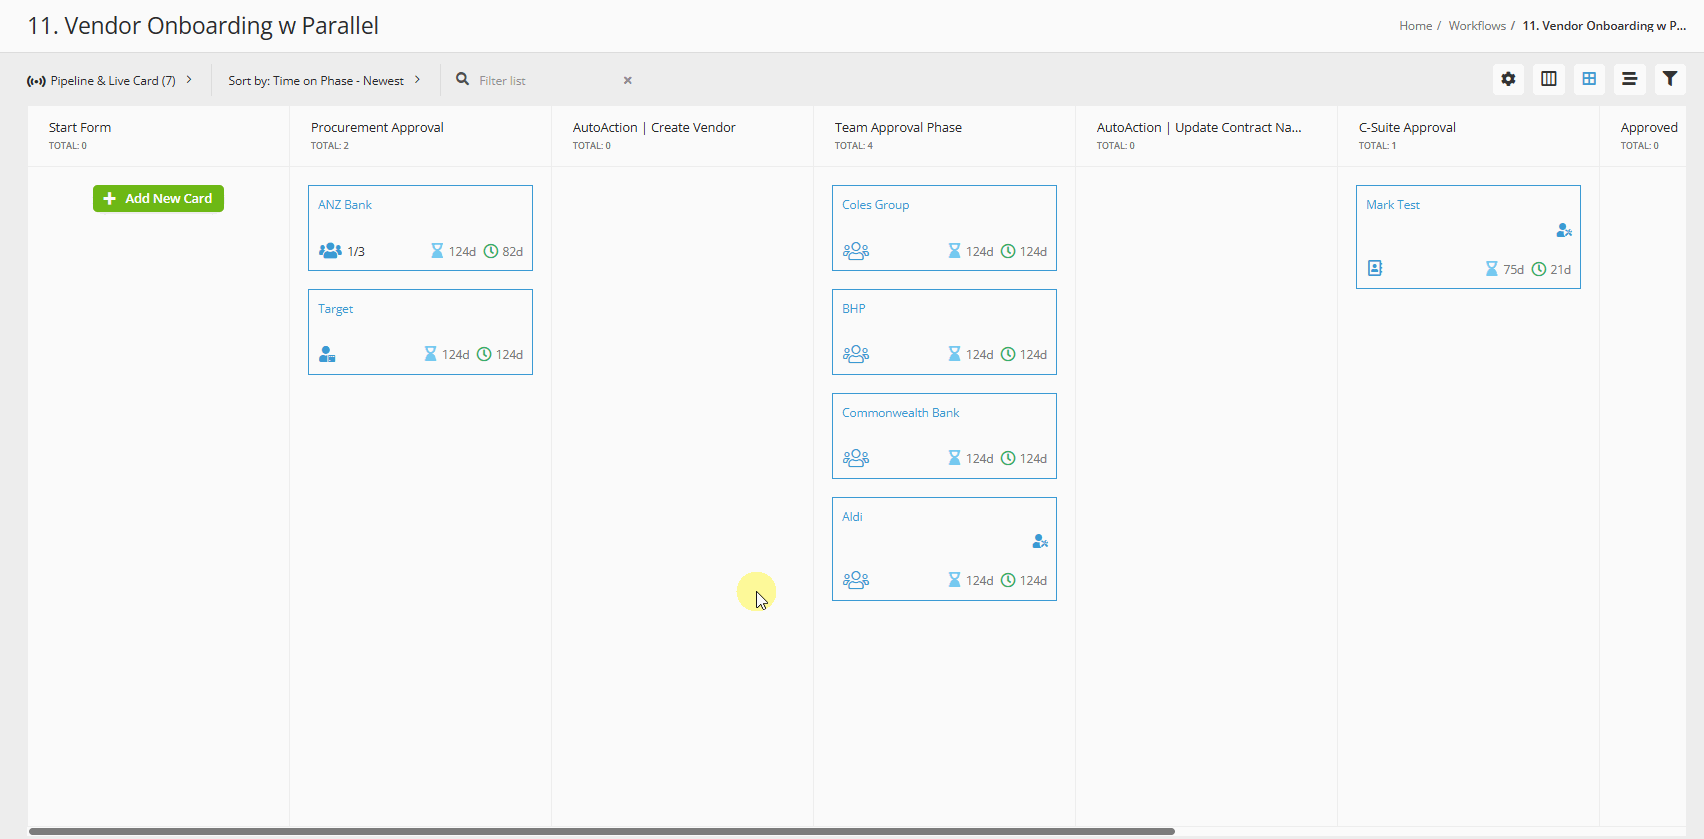Click the hourglass icon on BHP card
The height and width of the screenshot is (839, 1704).
[954, 354]
